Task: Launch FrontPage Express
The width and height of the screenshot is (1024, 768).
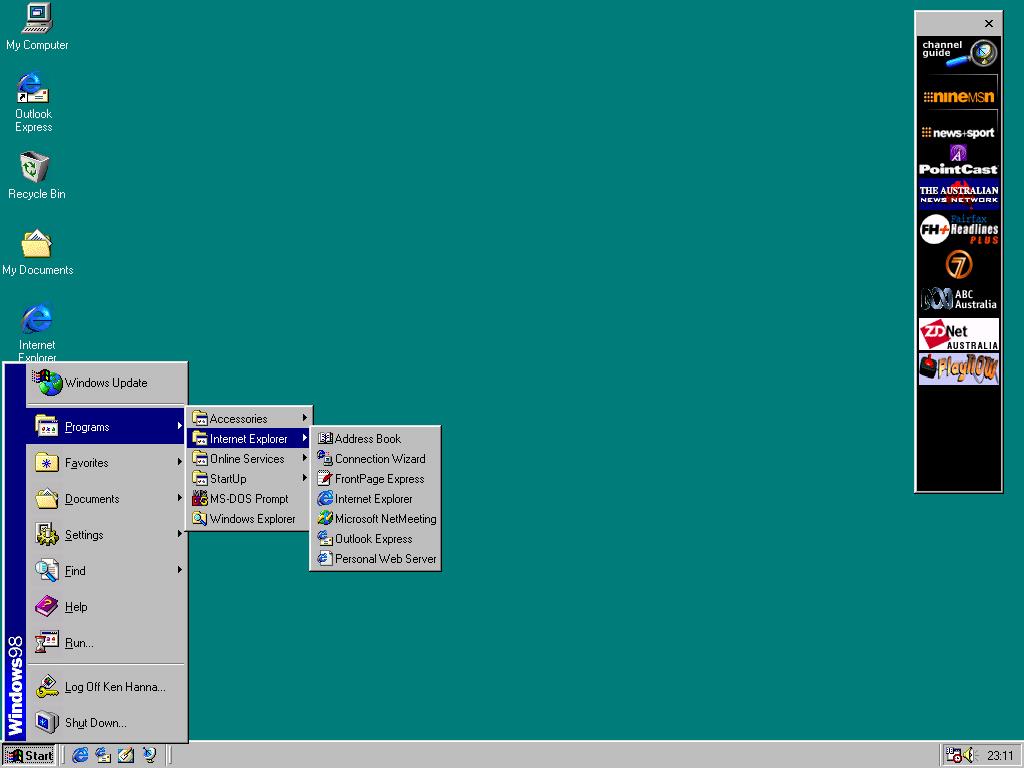Action: click(375, 479)
